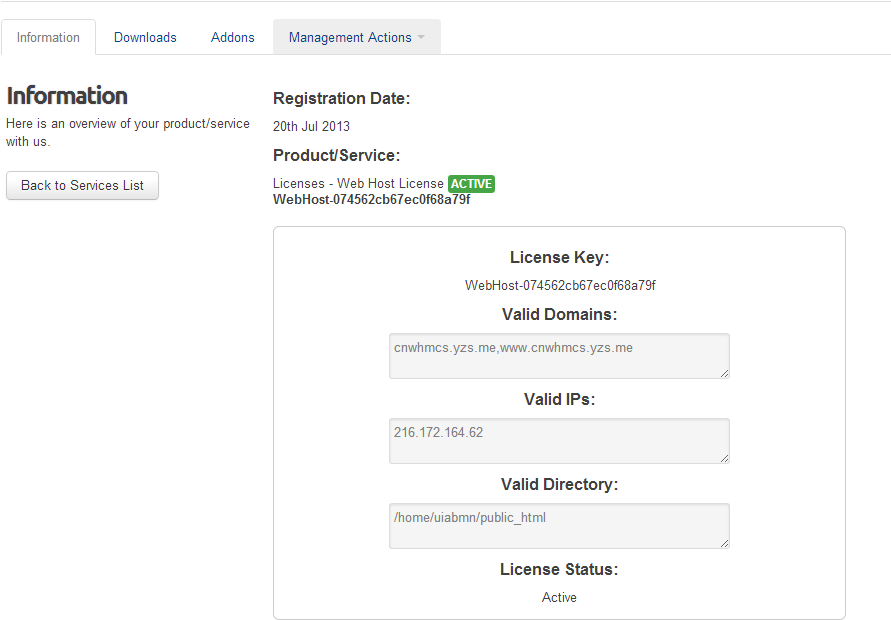Click the Product/Service heading
891x620 pixels.
(x=336, y=155)
